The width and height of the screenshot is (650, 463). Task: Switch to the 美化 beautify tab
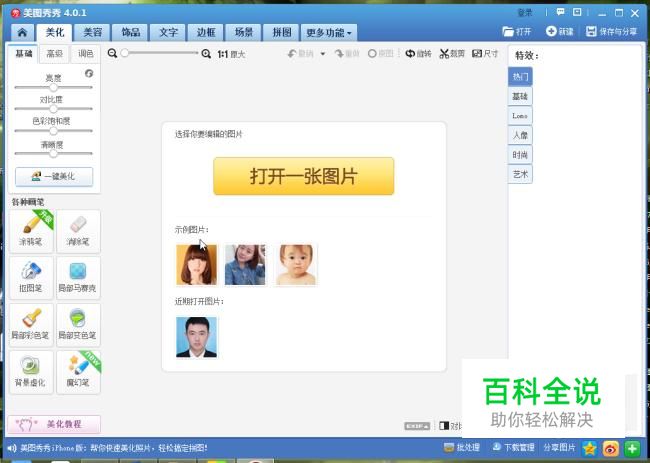(x=54, y=32)
